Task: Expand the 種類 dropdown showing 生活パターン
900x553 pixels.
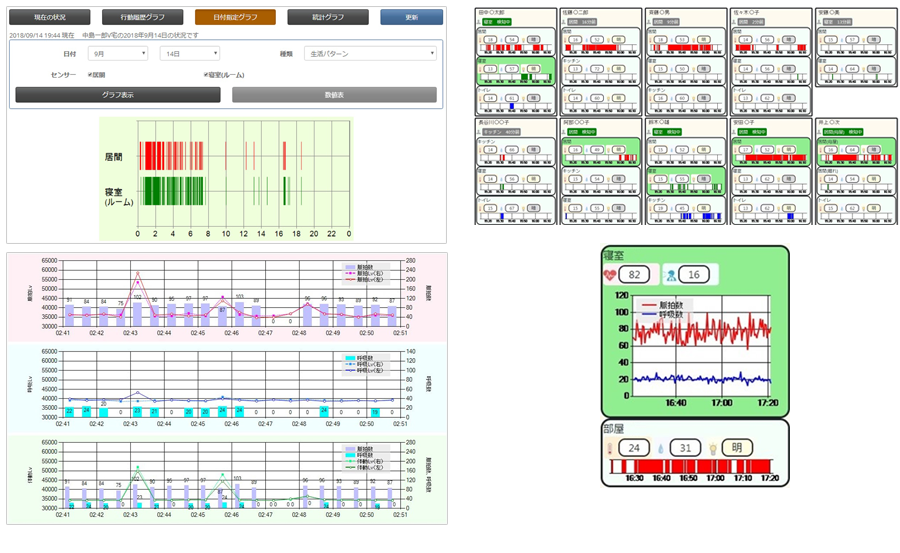Action: coord(372,53)
